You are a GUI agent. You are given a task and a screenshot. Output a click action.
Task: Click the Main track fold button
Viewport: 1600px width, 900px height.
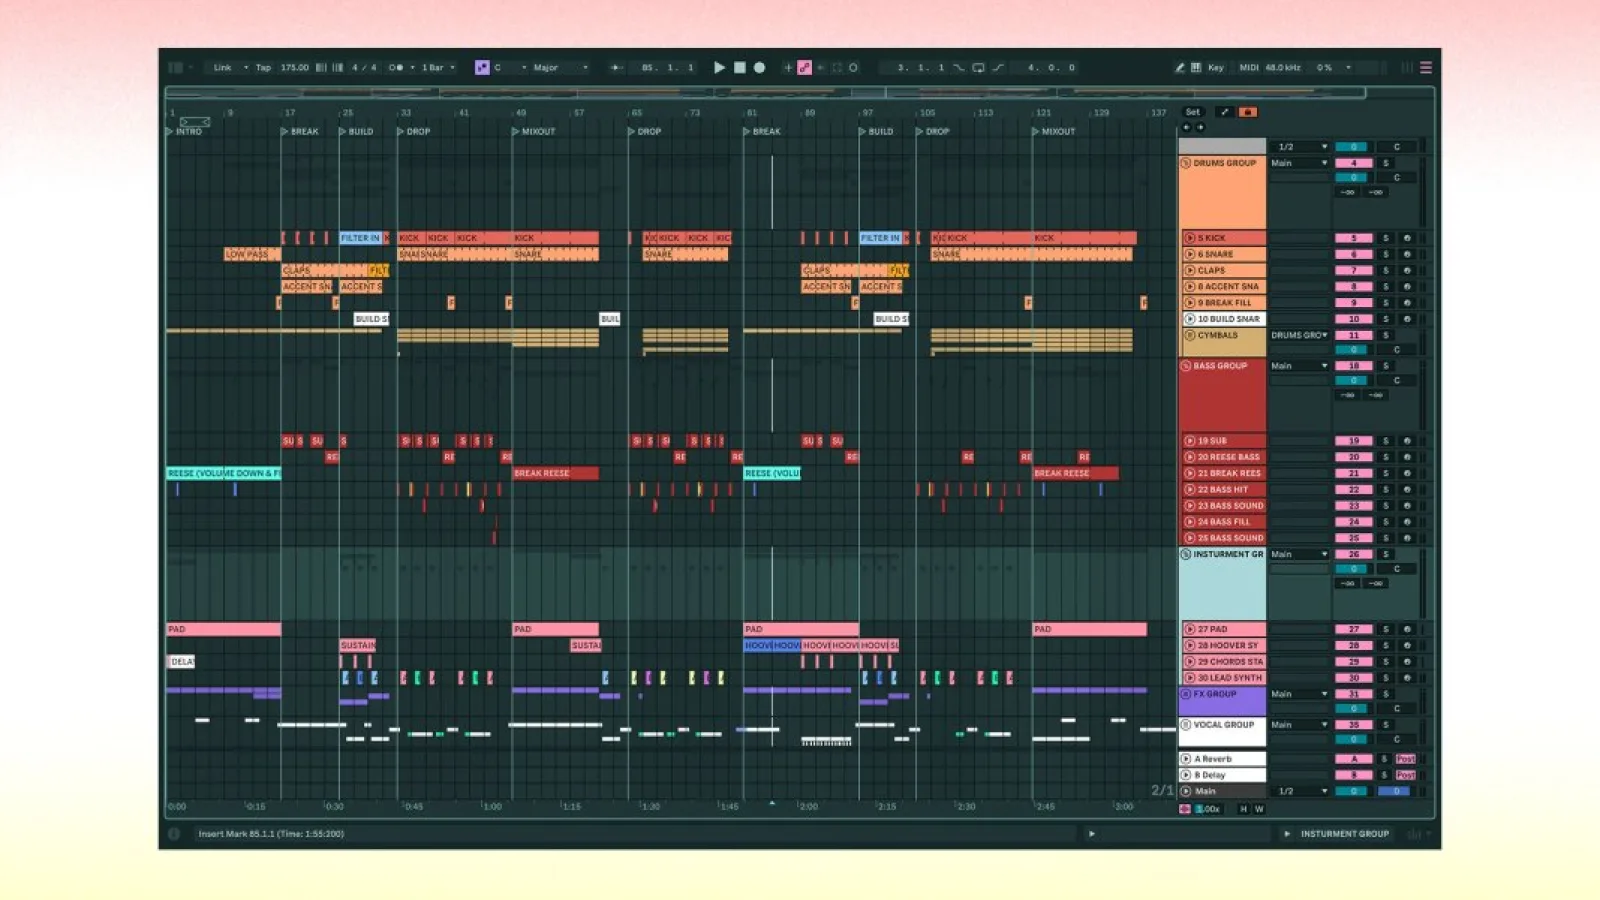[1186, 791]
